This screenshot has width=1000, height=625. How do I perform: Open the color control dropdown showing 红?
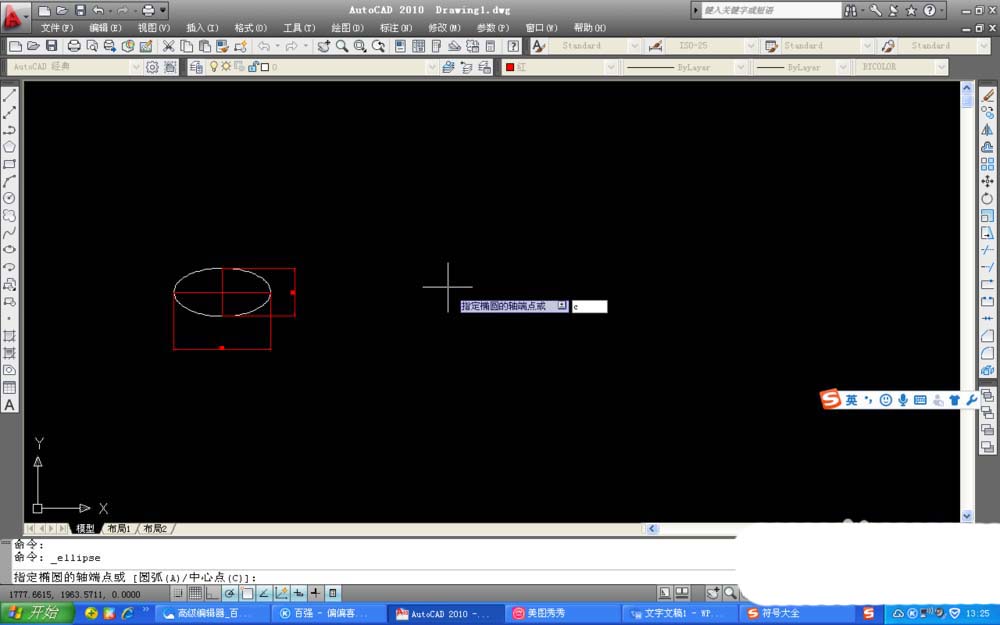pyautogui.click(x=611, y=66)
